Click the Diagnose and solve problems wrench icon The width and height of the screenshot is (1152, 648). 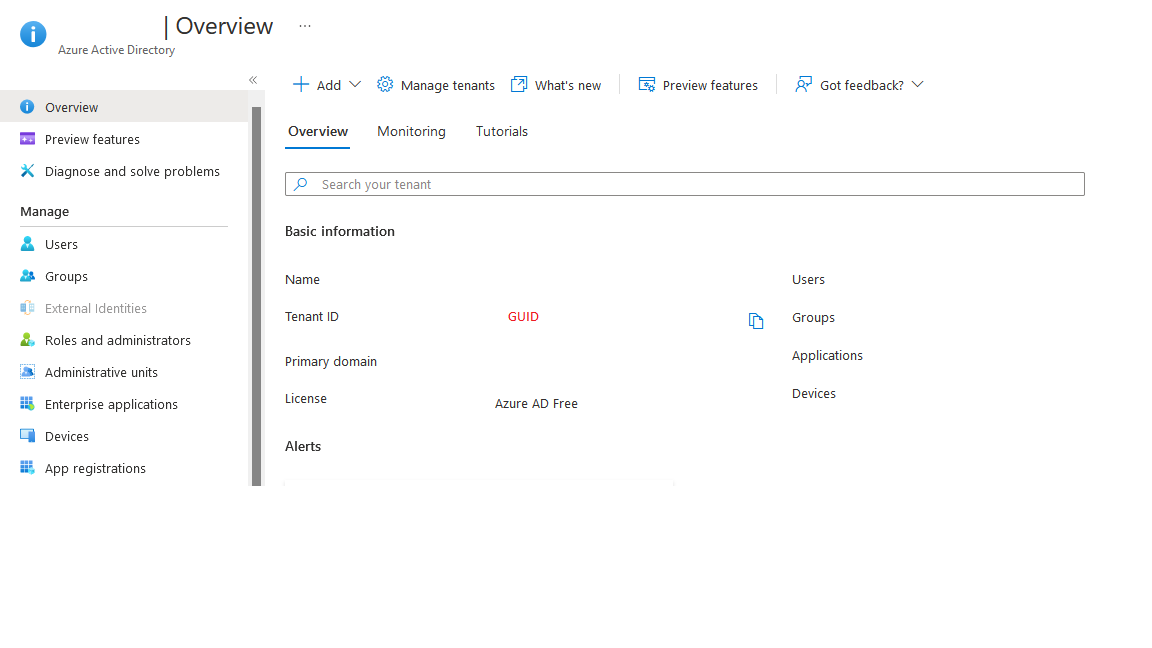pos(27,171)
